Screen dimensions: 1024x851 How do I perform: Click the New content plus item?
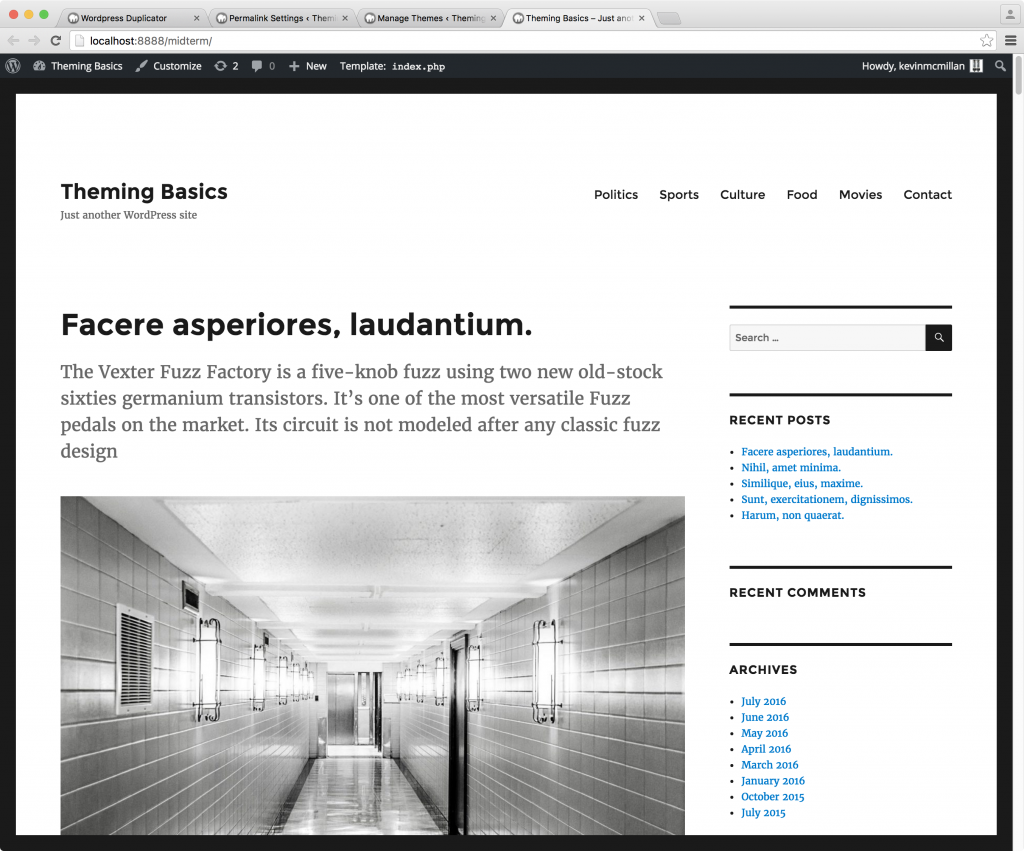308,66
